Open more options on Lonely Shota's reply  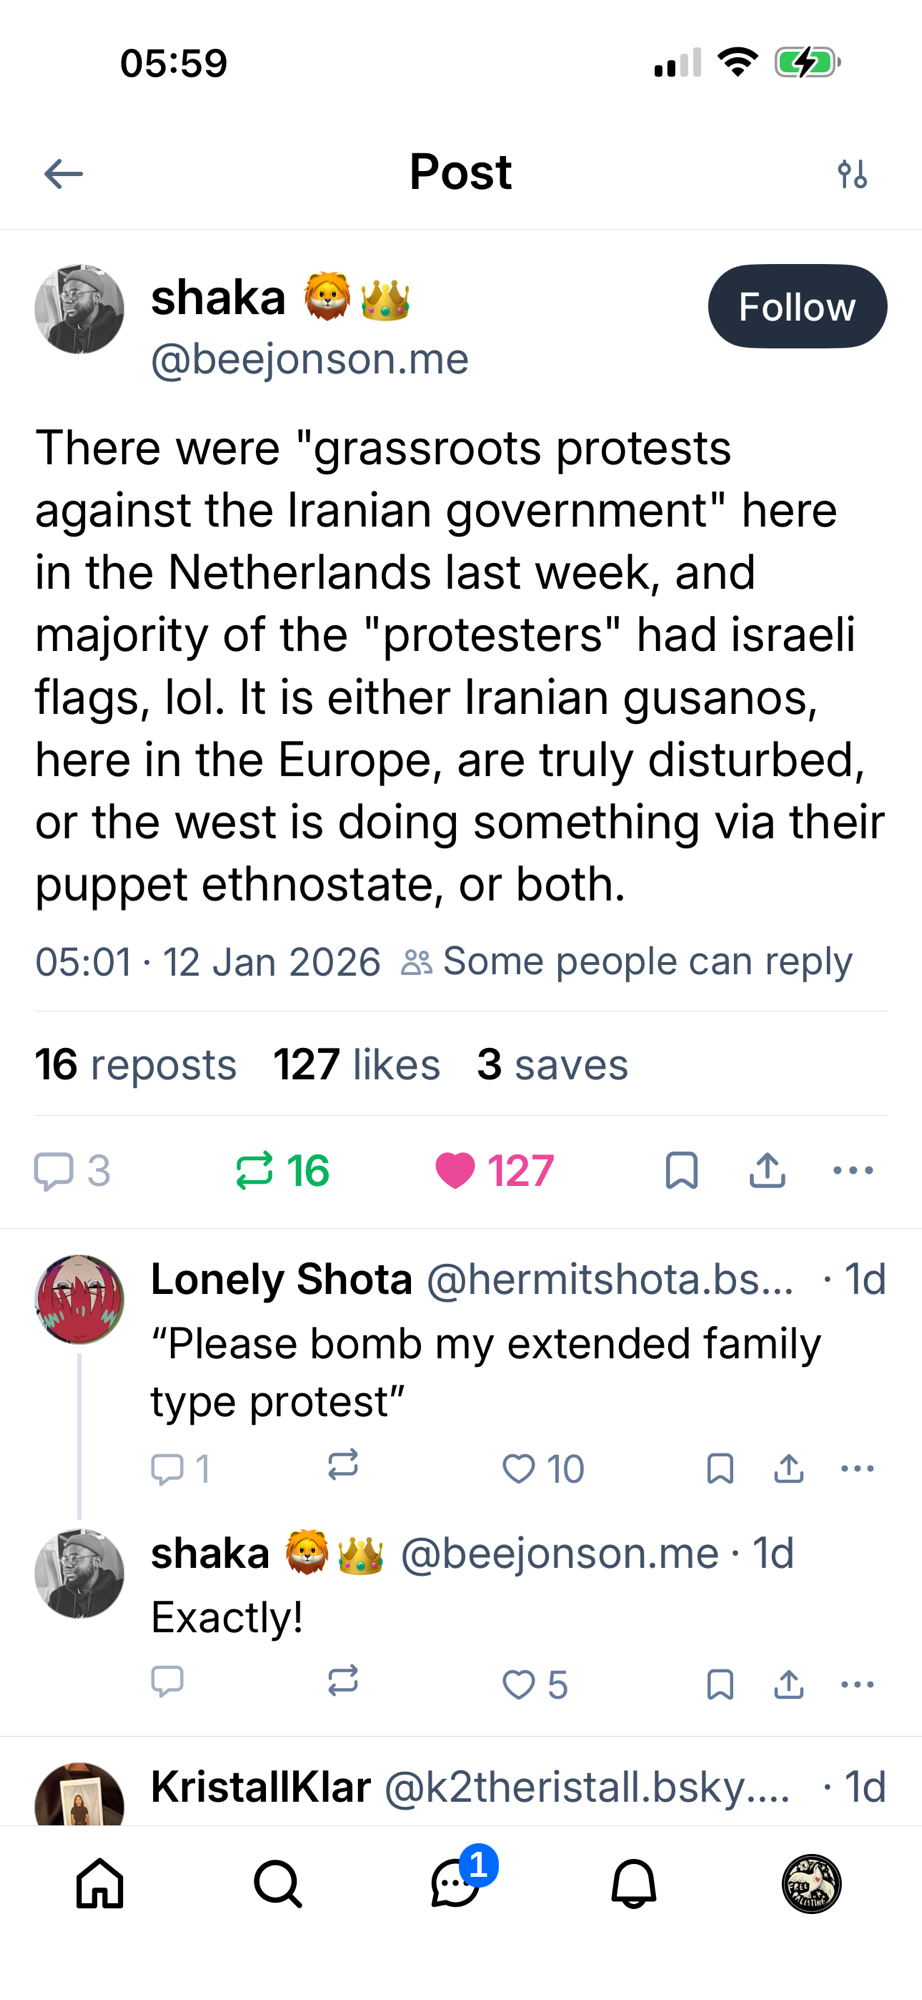coord(857,1469)
